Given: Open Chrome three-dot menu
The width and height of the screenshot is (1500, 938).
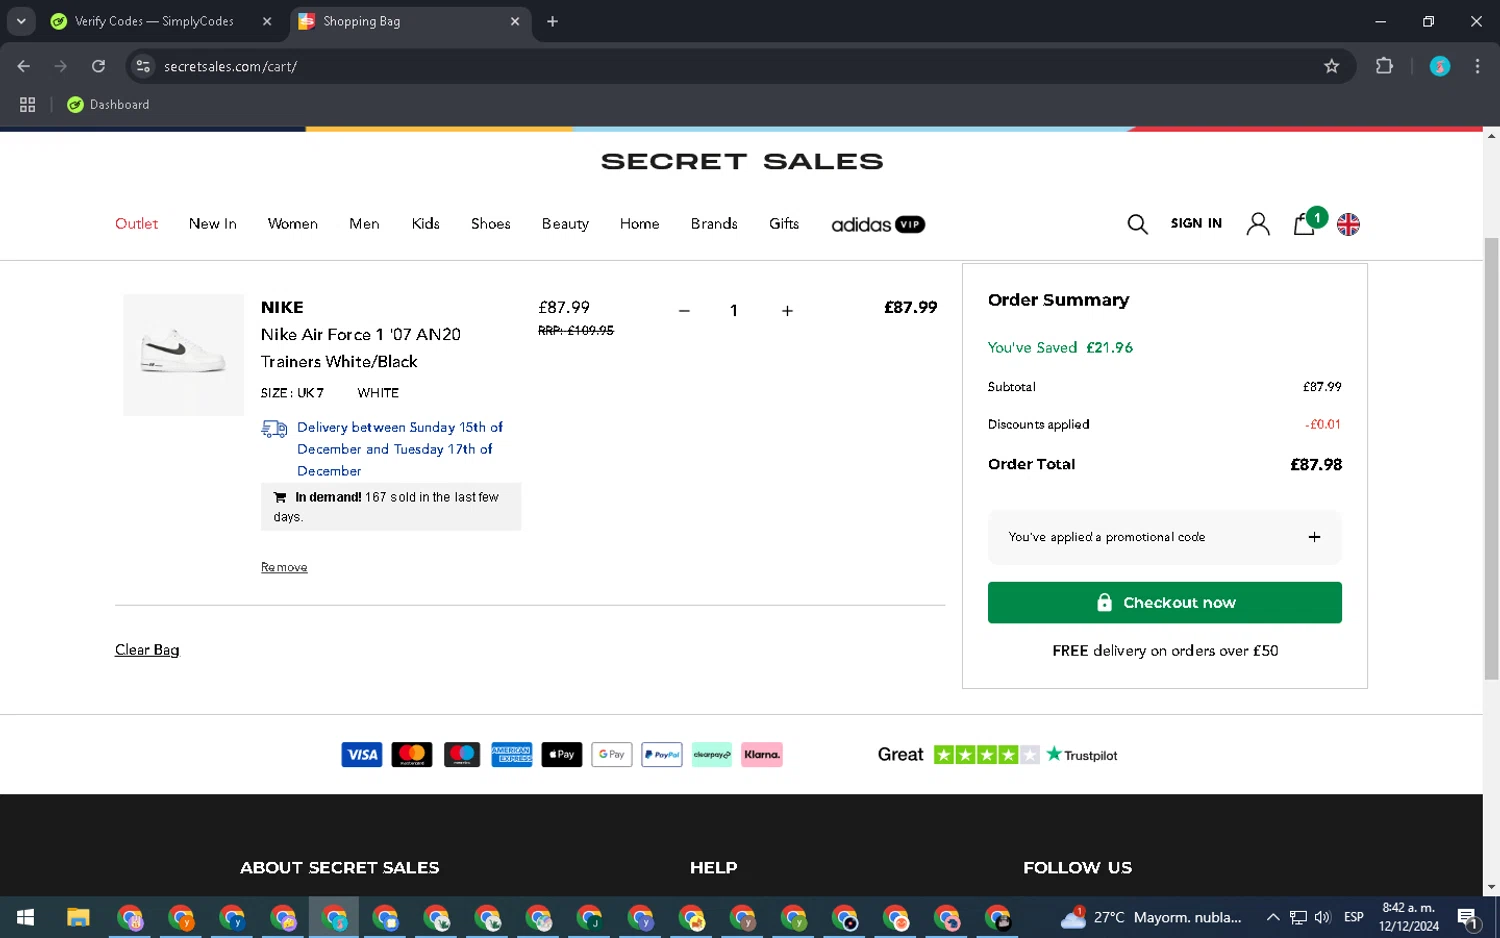Looking at the screenshot, I should 1477,66.
